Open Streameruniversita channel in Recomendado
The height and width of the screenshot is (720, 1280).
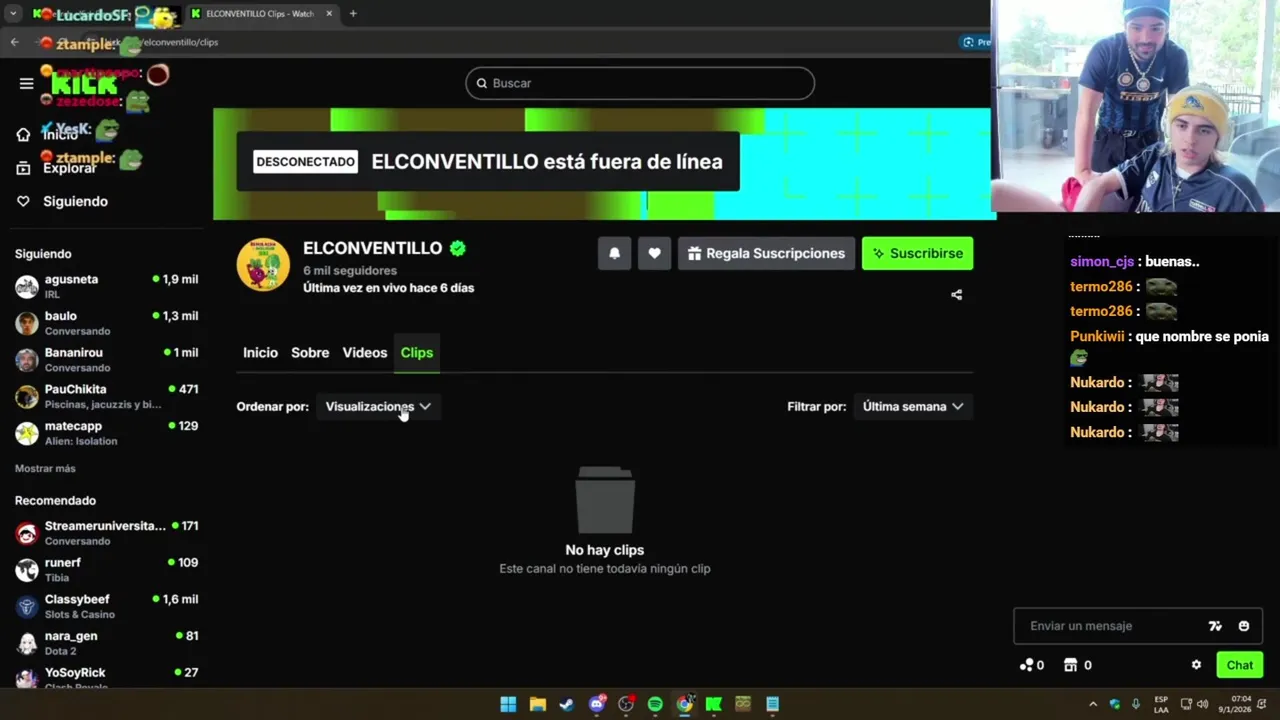pyautogui.click(x=105, y=533)
